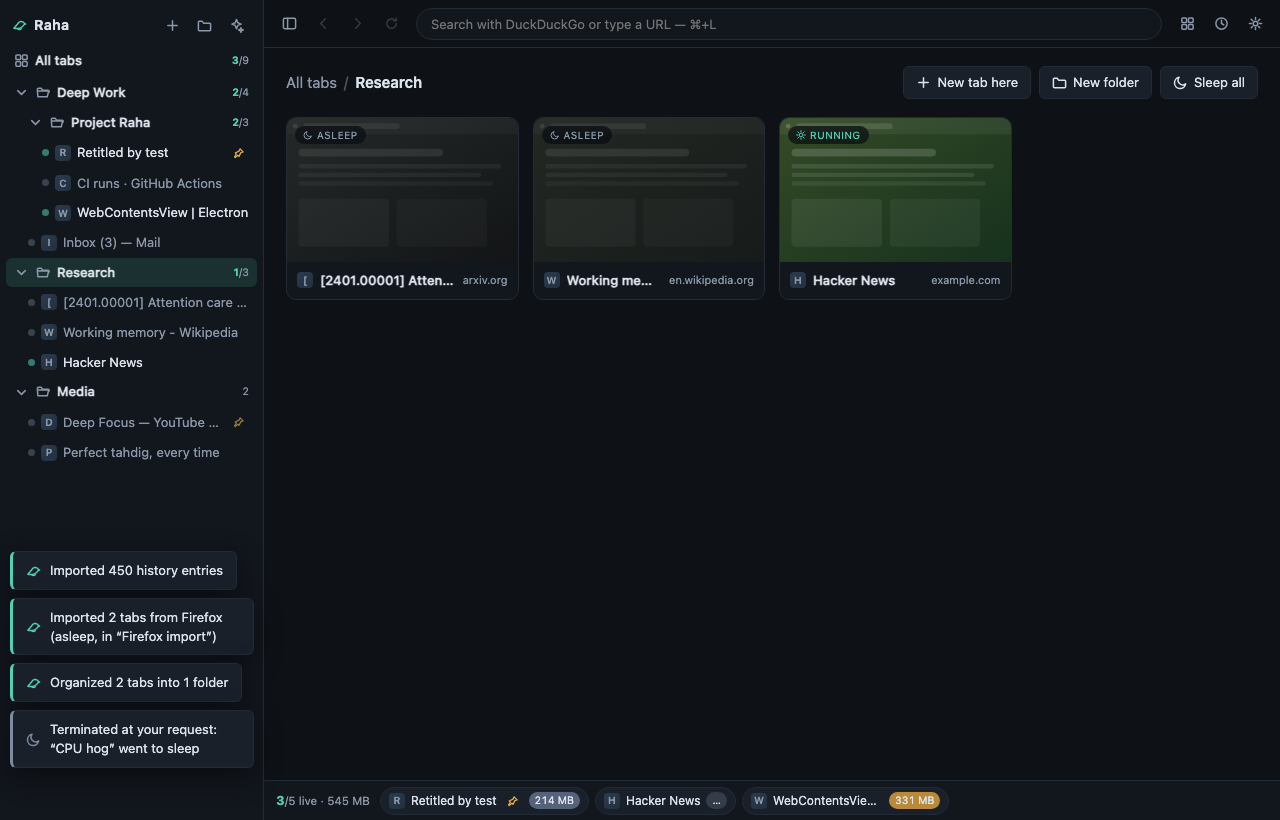Click the I favicon of Inbox row
This screenshot has height=820, width=1280.
(49, 242)
